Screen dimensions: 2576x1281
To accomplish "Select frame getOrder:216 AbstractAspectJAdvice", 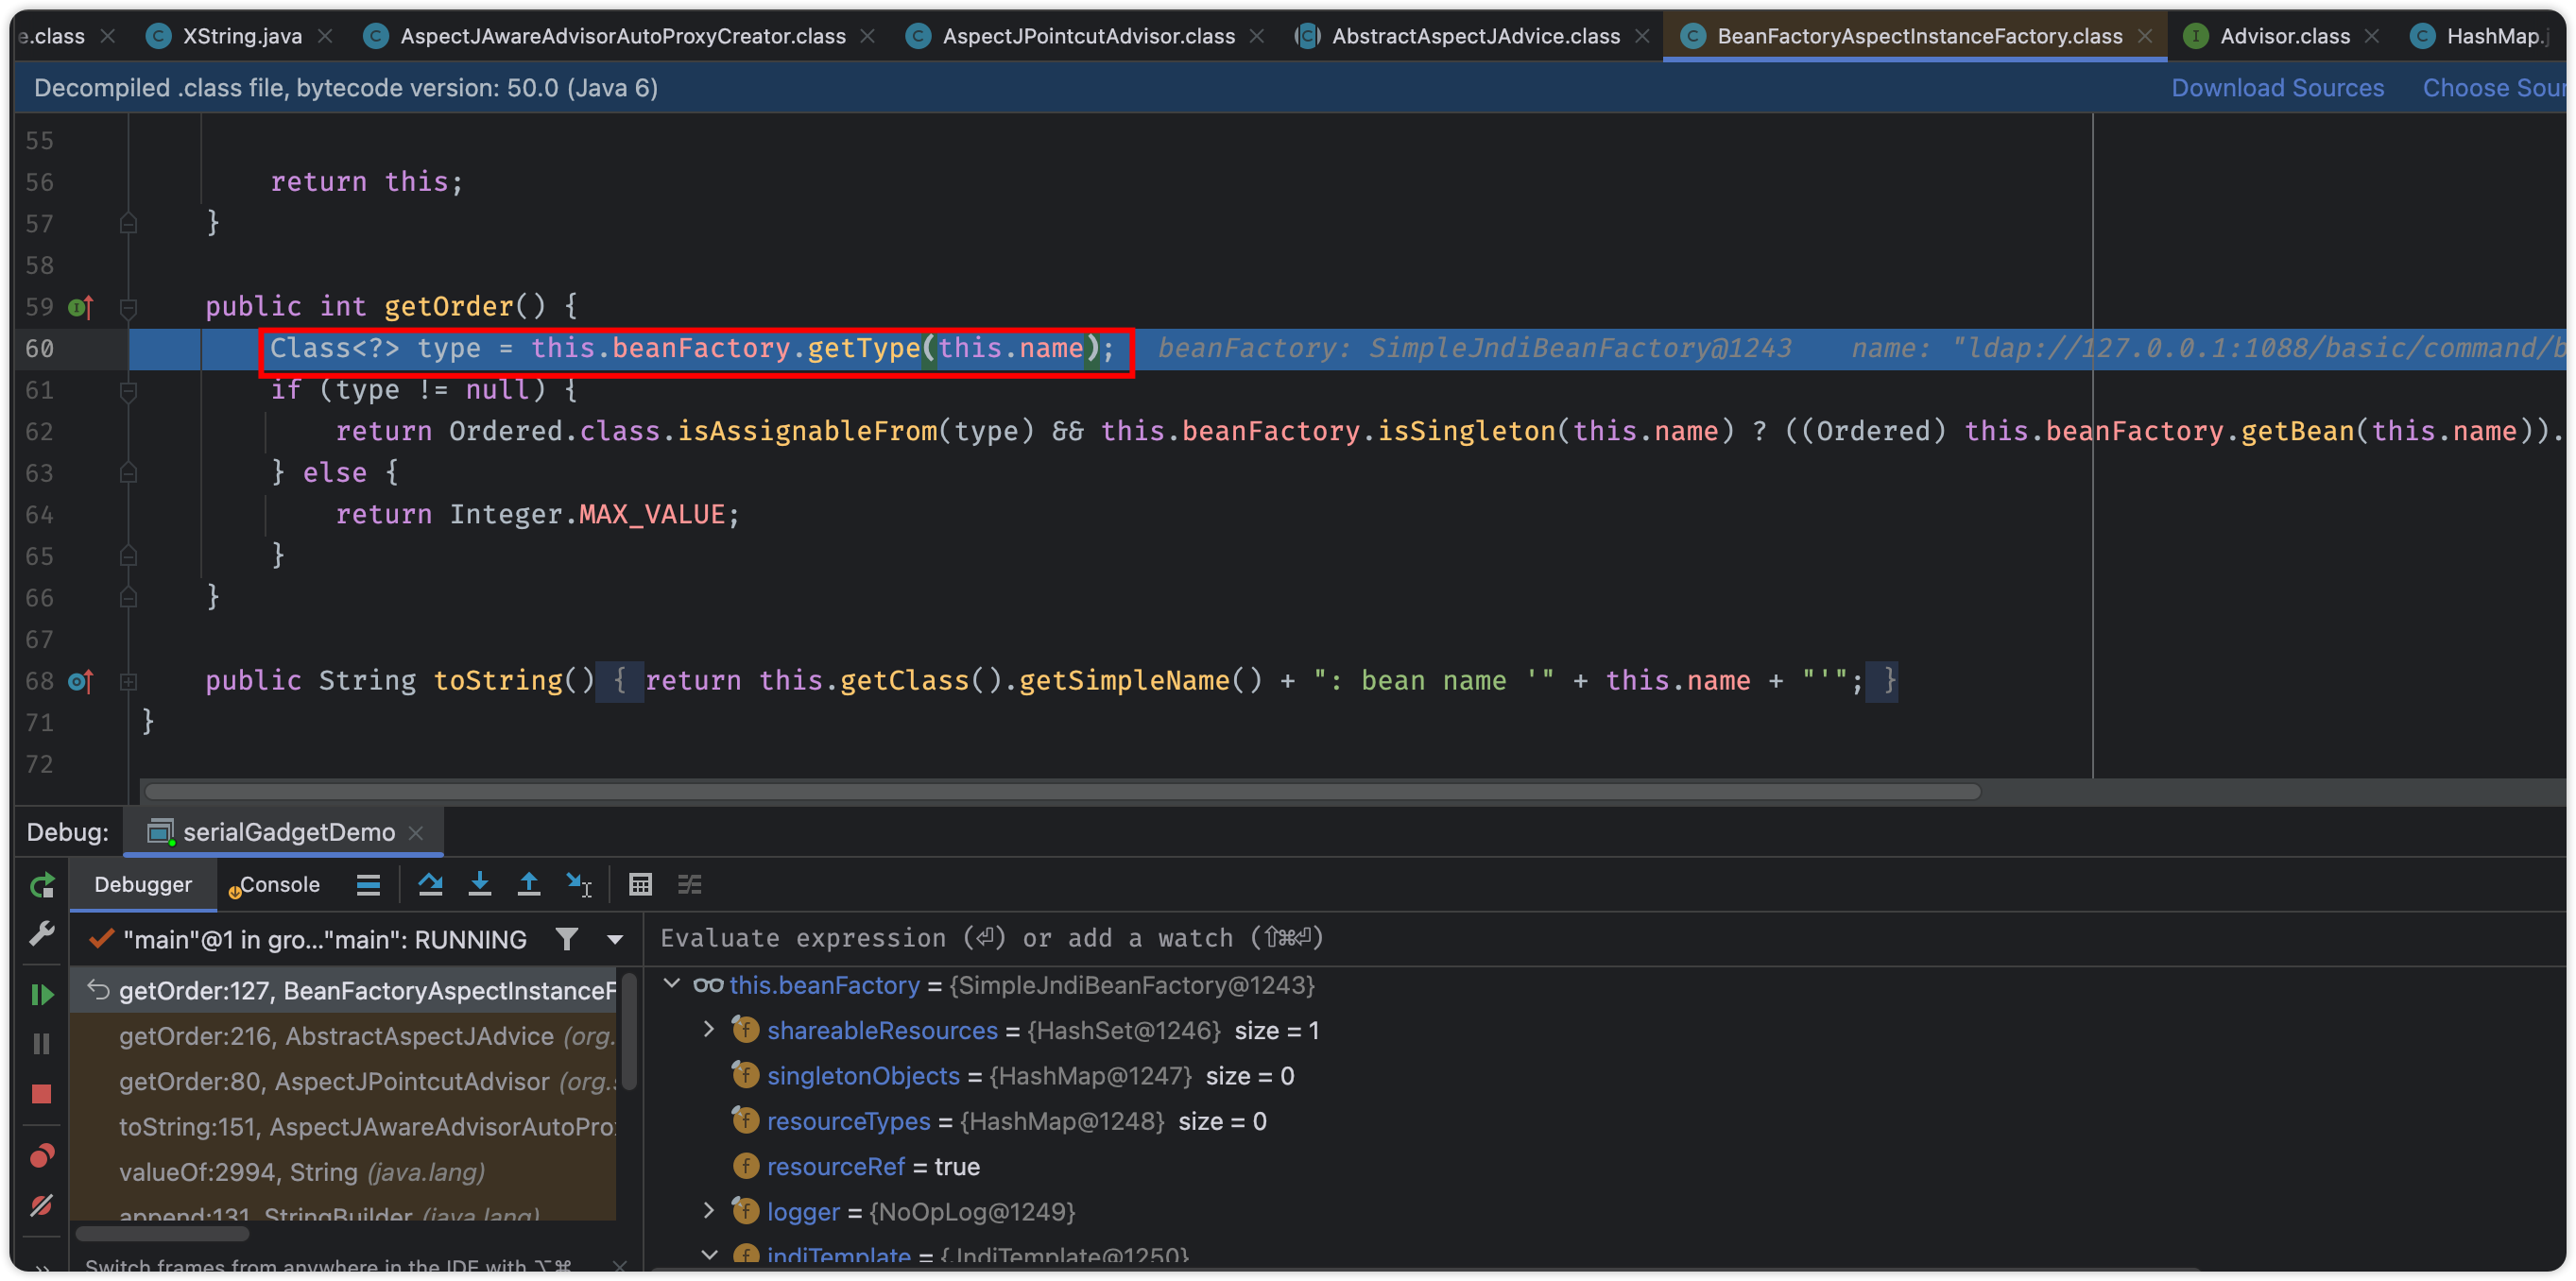I will 344,1036.
